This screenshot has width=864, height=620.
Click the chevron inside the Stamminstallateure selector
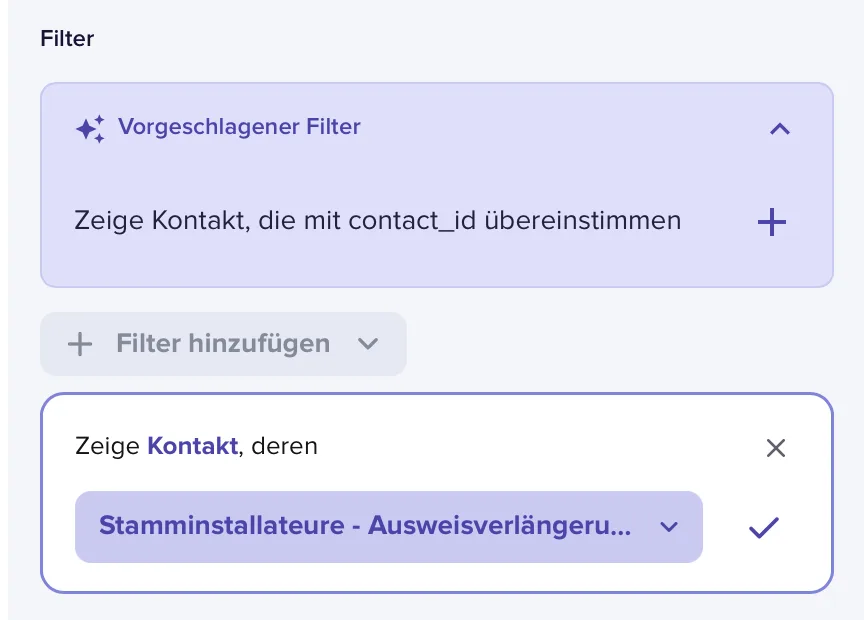669,527
